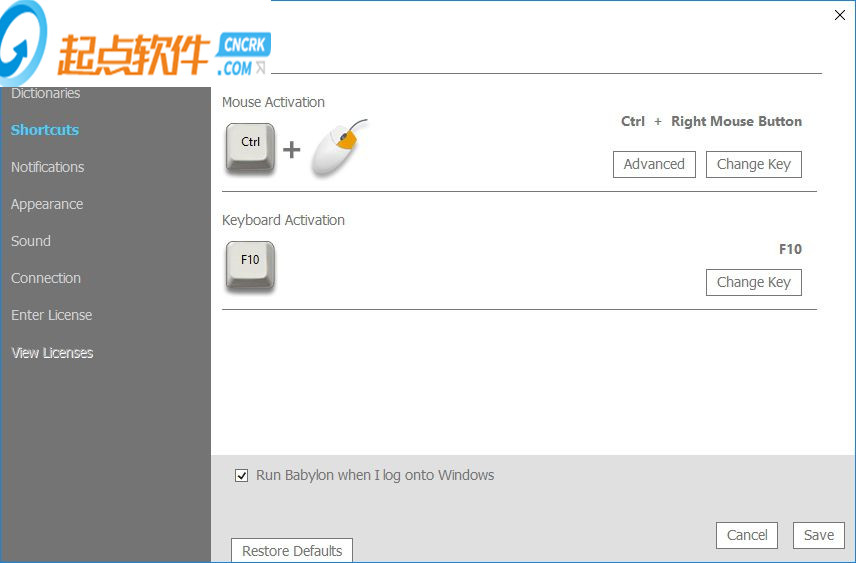Viewport: 856px width, 563px height.
Task: Open the Dictionaries settings section
Action: tap(45, 93)
